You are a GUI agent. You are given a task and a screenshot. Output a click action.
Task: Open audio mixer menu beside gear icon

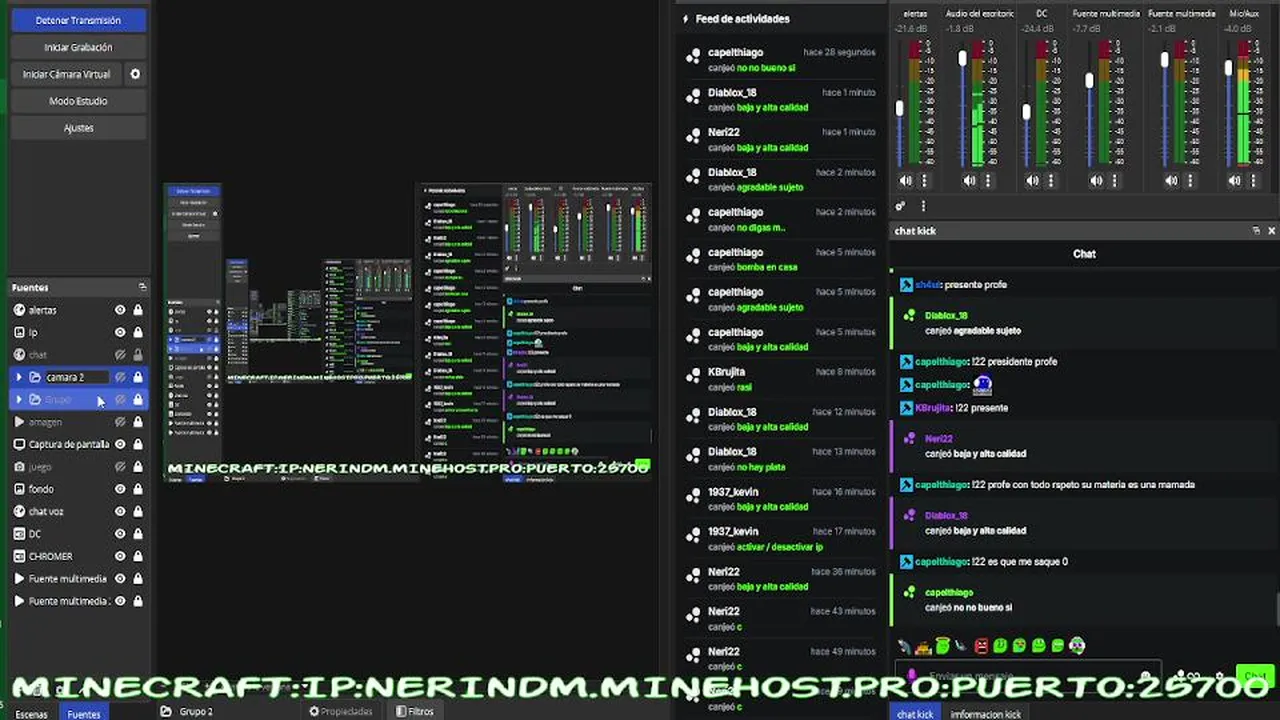(923, 206)
